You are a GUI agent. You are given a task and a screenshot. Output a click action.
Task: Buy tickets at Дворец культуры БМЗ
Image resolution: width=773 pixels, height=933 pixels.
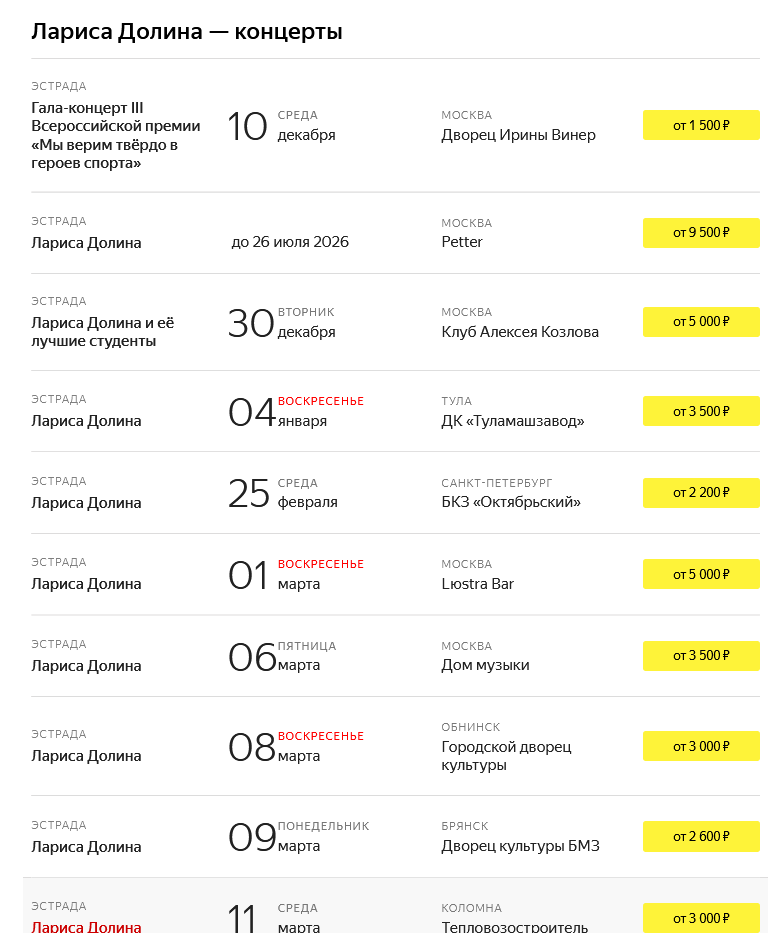pyautogui.click(x=701, y=836)
